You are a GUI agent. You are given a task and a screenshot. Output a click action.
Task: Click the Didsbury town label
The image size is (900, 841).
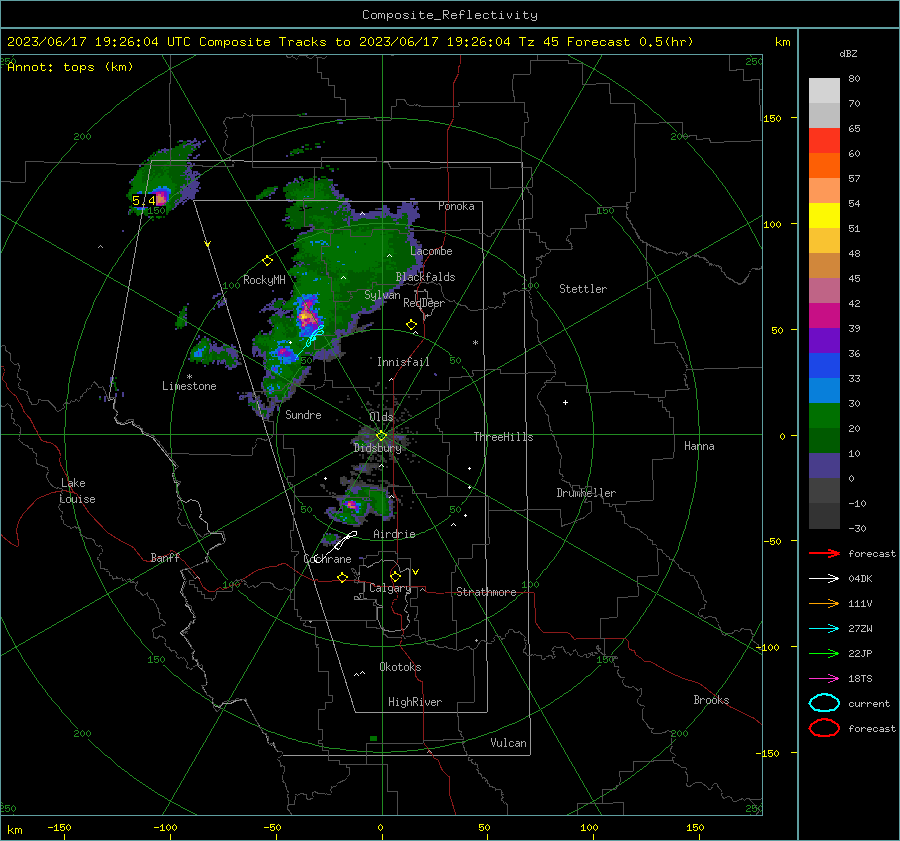click(377, 448)
